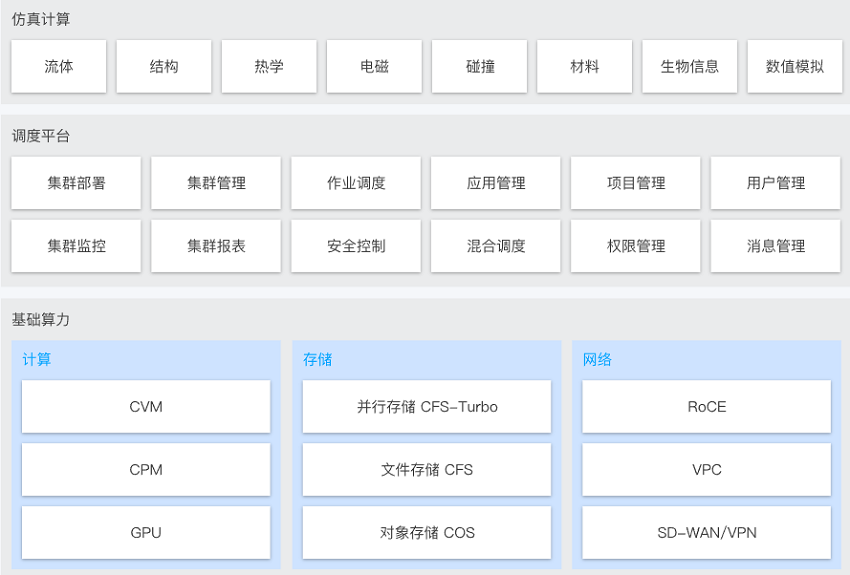Click the RoCE network card
The image size is (850, 575).
[706, 406]
